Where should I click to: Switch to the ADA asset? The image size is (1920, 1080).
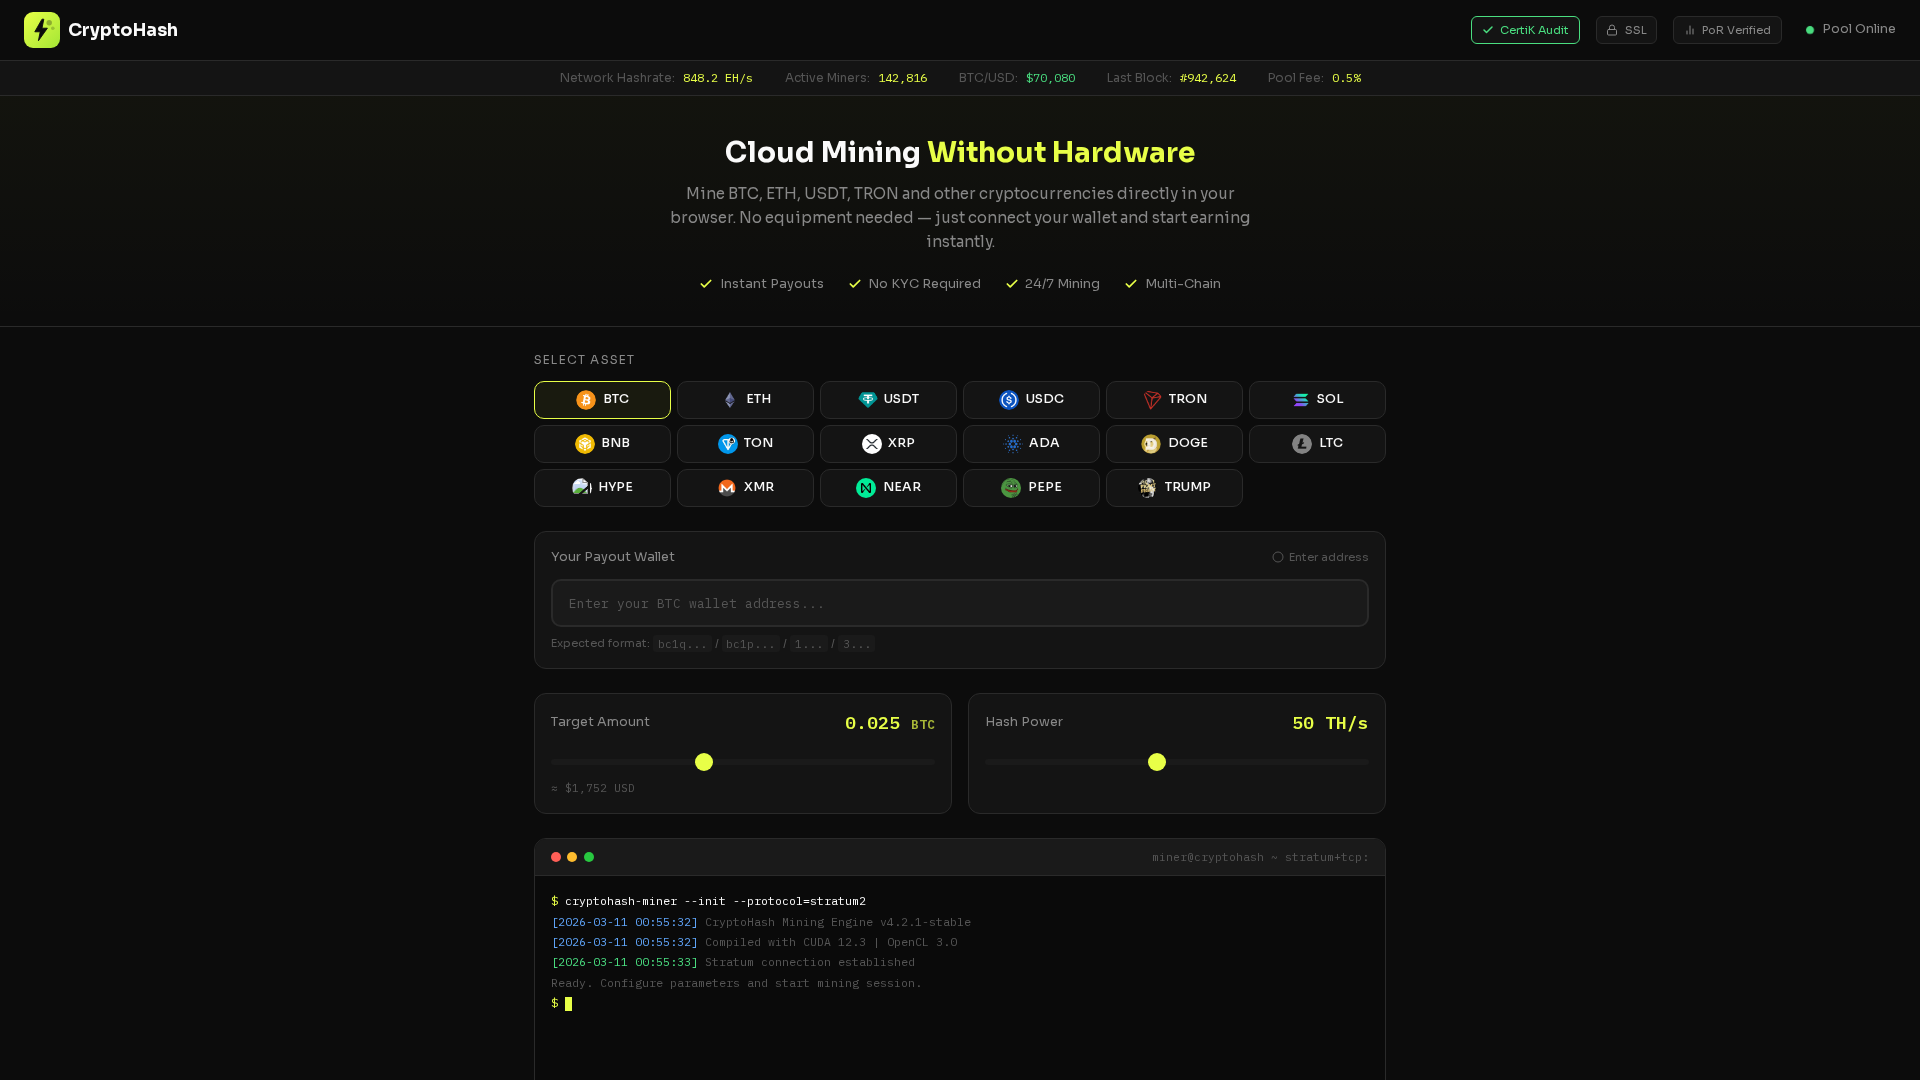(x=1031, y=443)
